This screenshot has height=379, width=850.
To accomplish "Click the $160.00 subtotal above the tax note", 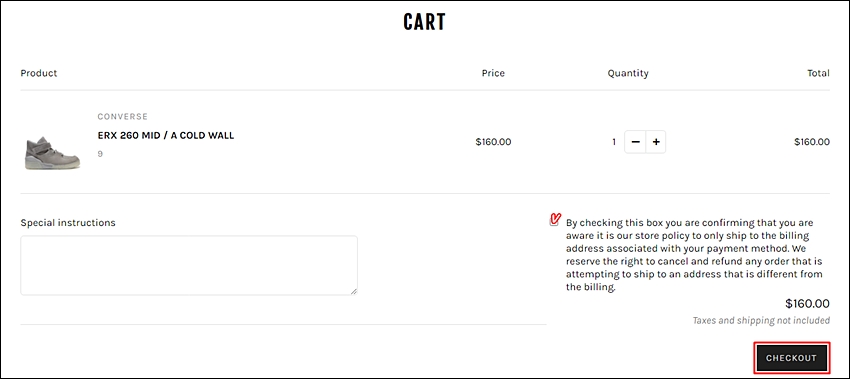I will [807, 304].
